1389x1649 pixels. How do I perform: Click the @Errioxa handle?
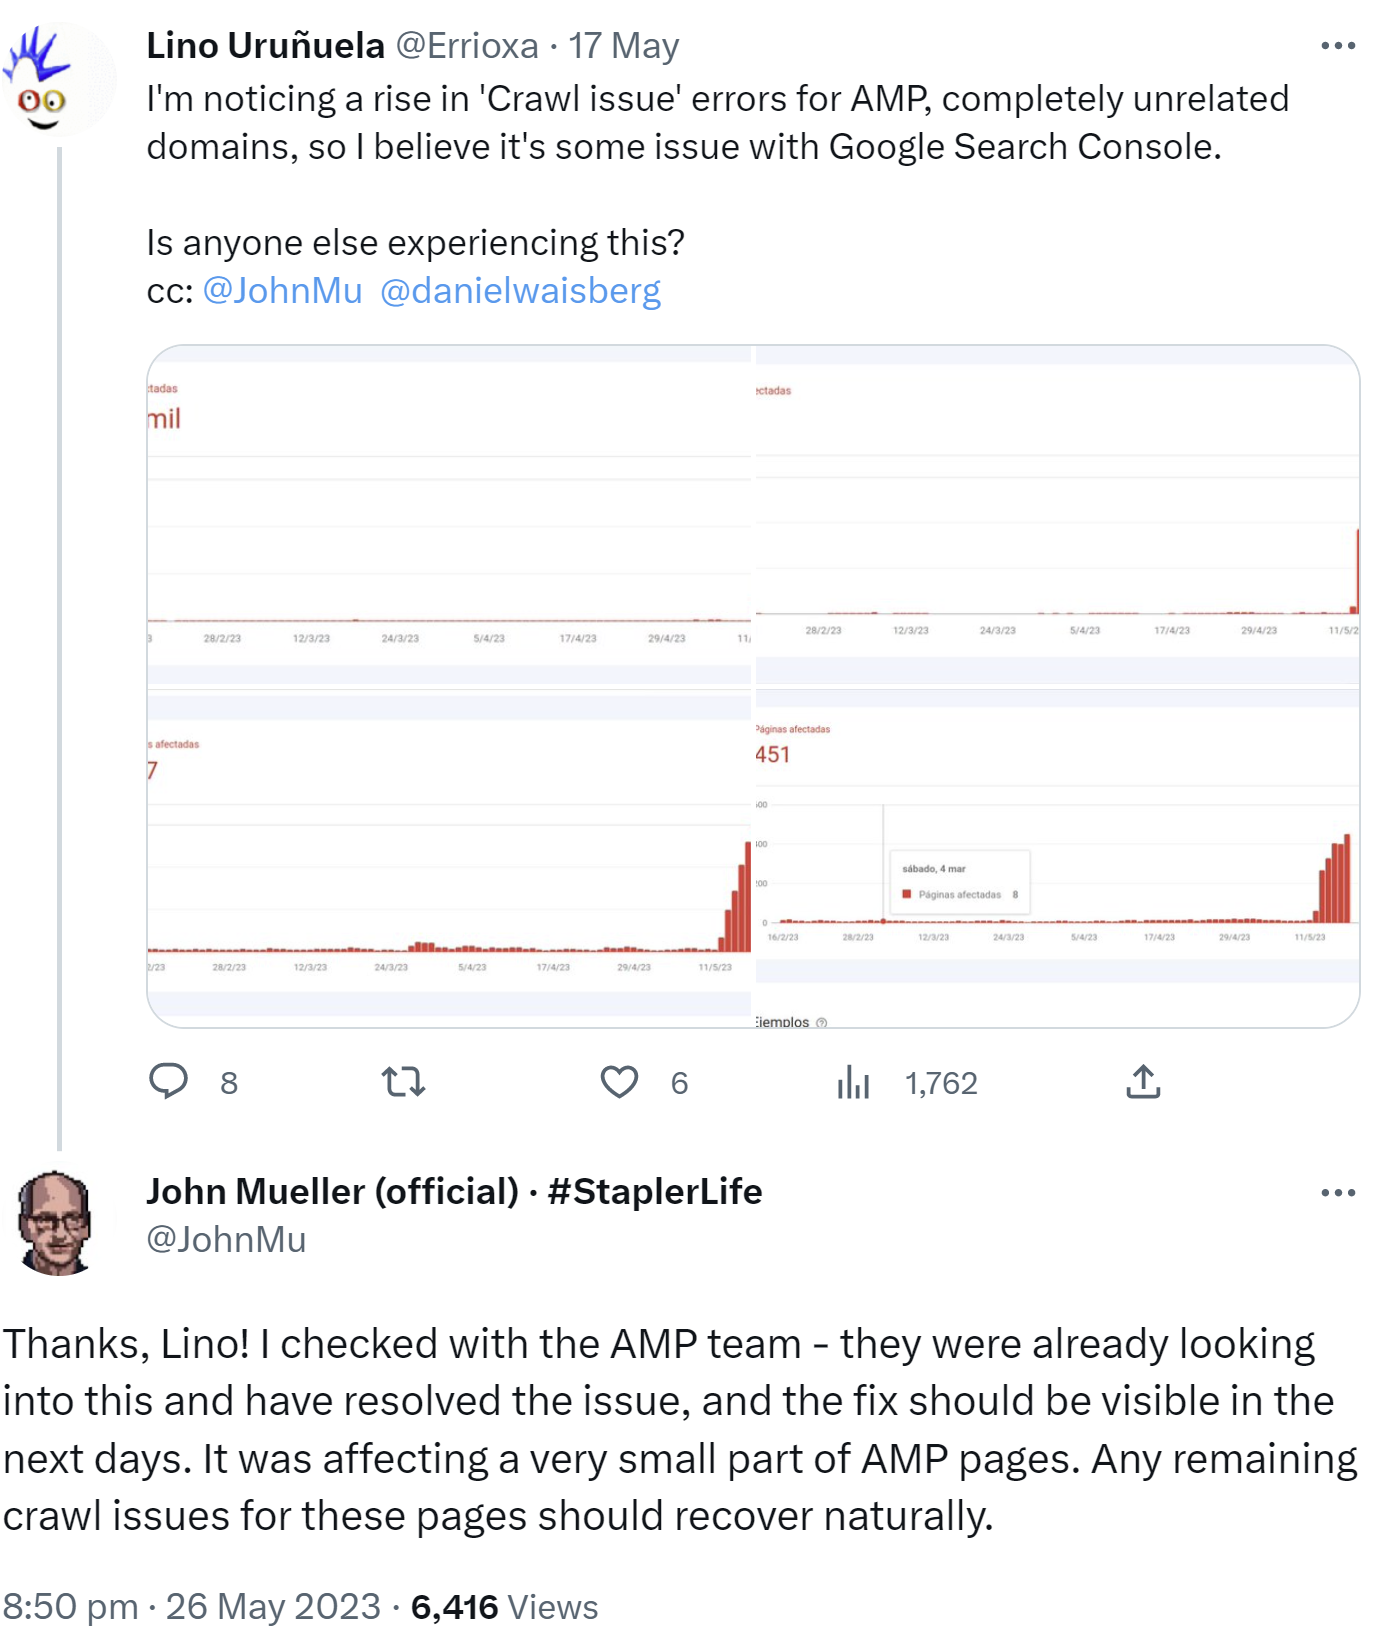(x=468, y=45)
